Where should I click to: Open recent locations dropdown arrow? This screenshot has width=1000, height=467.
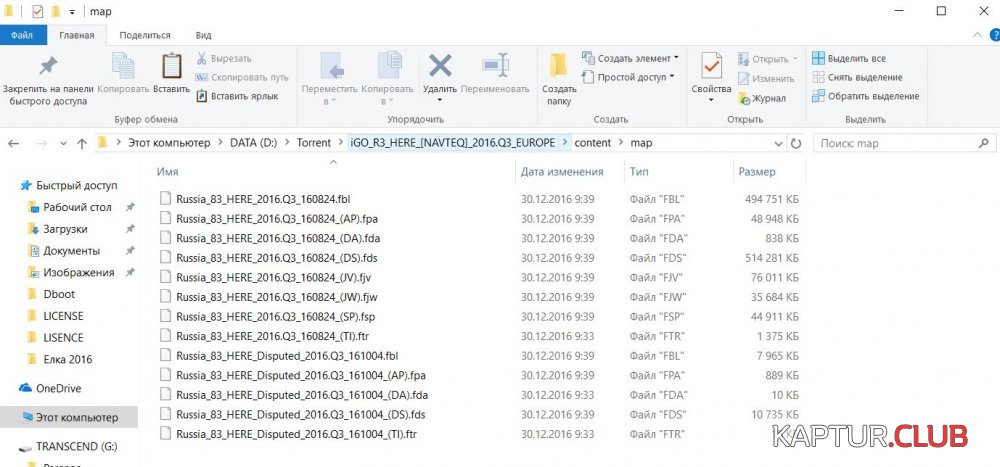[x=63, y=144]
